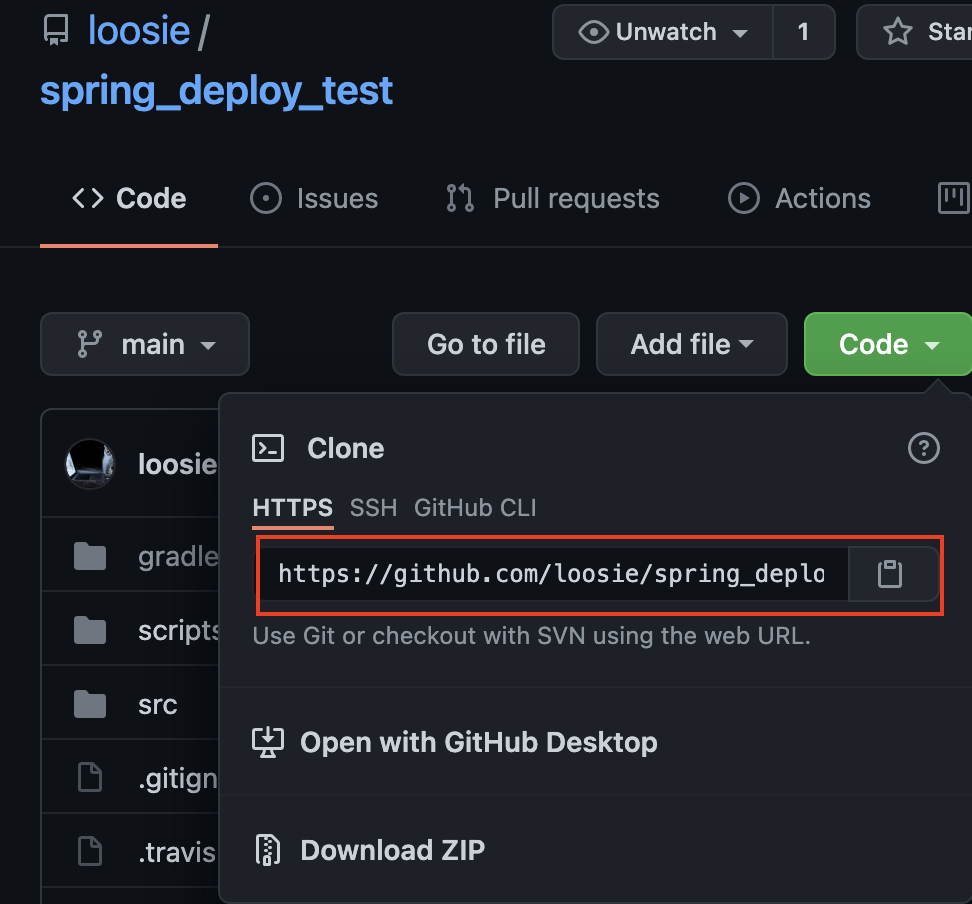
Task: Open the gradle folder
Action: (178, 556)
